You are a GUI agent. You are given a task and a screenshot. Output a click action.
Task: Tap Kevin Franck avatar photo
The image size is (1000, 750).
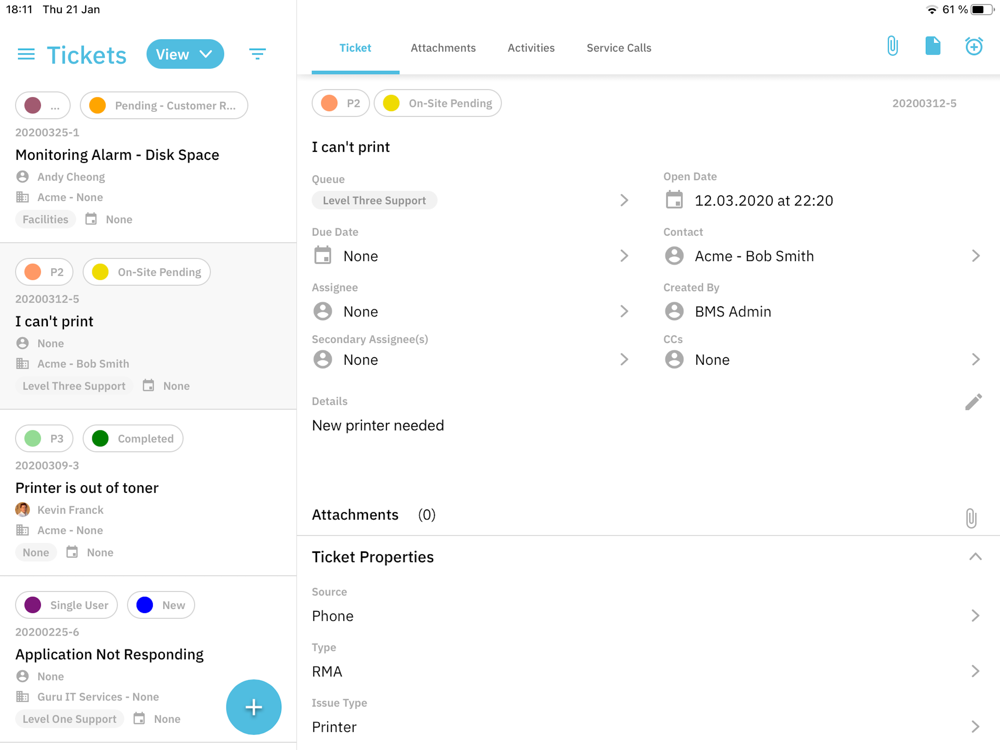tap(22, 510)
